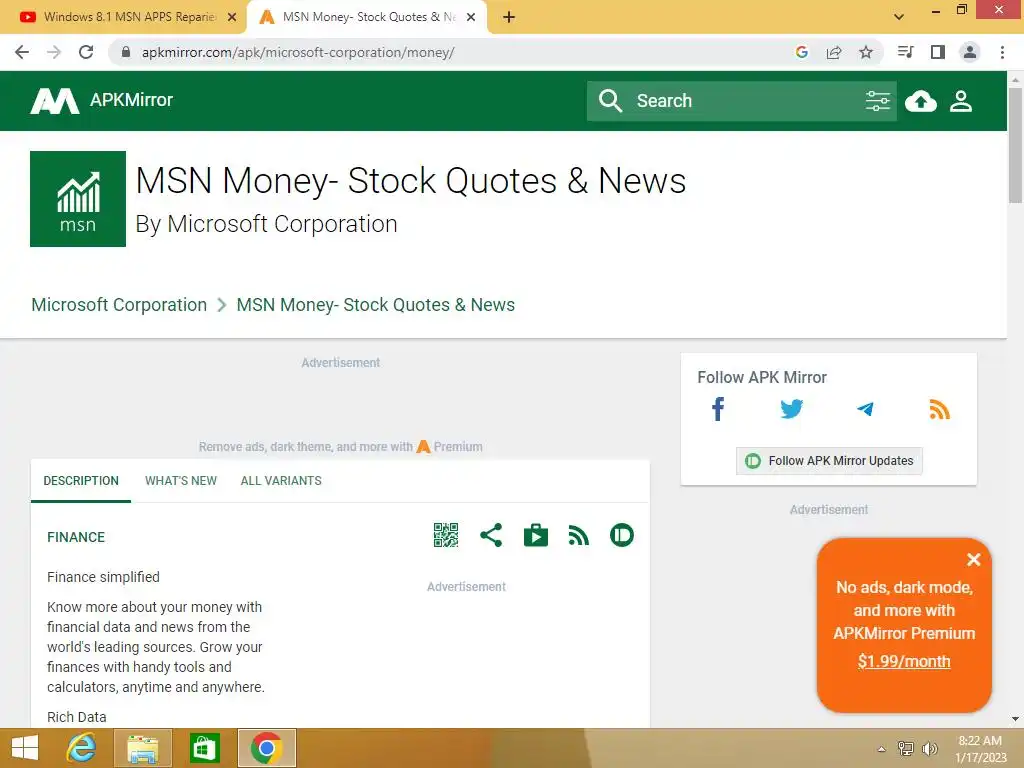1024x768 pixels.
Task: Reload the current page
Action: (x=86, y=52)
